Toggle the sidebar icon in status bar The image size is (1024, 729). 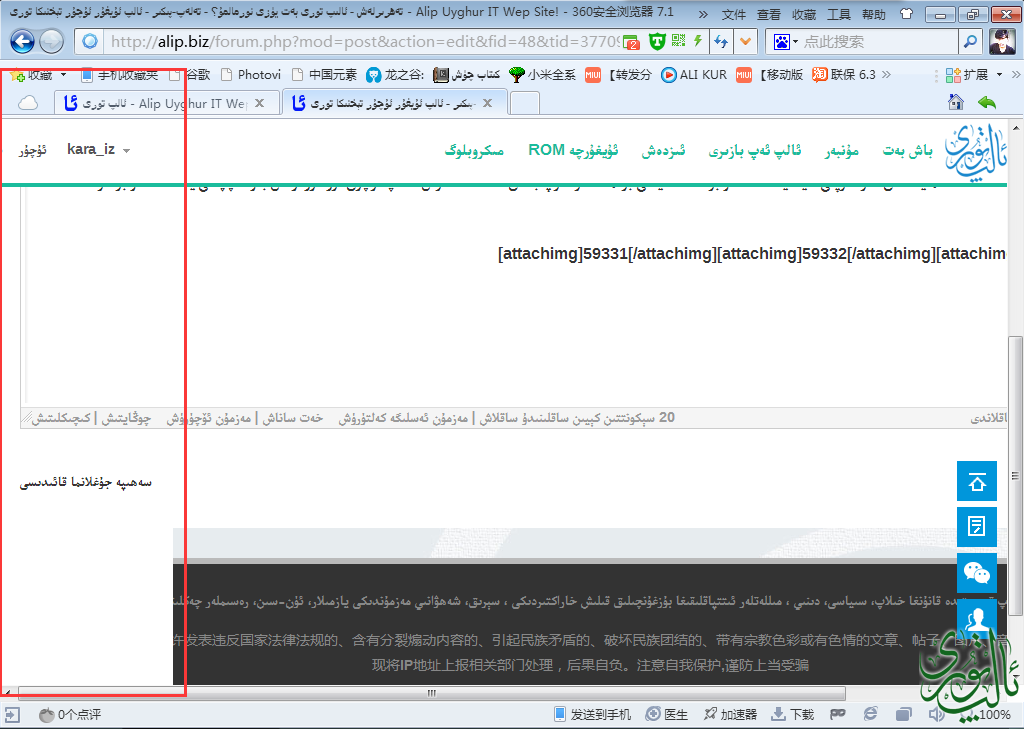point(12,715)
